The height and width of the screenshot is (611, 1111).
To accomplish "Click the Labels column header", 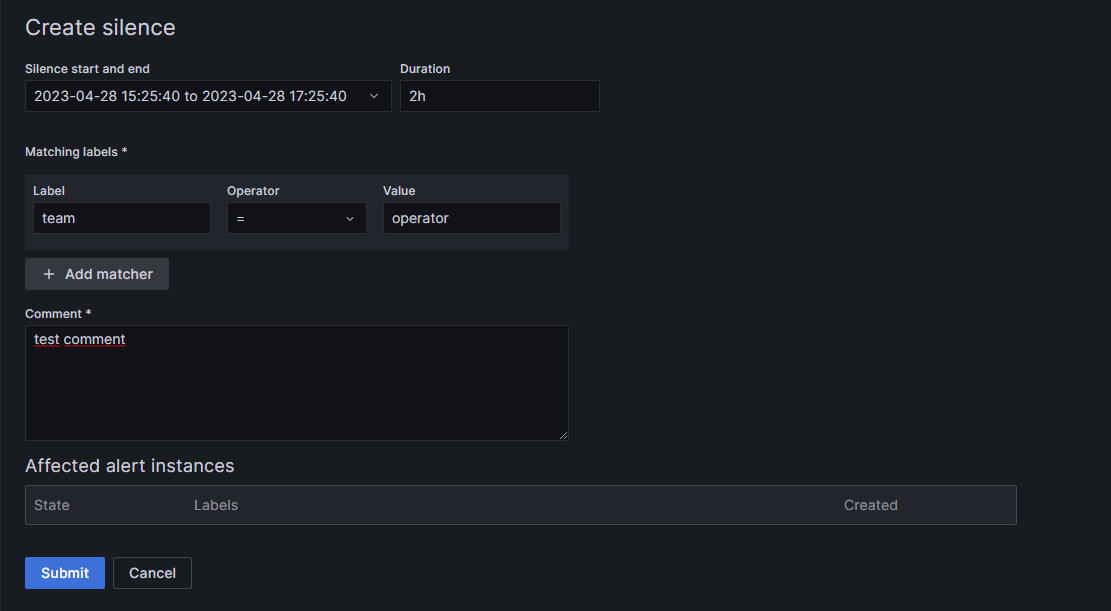I will pos(216,505).
